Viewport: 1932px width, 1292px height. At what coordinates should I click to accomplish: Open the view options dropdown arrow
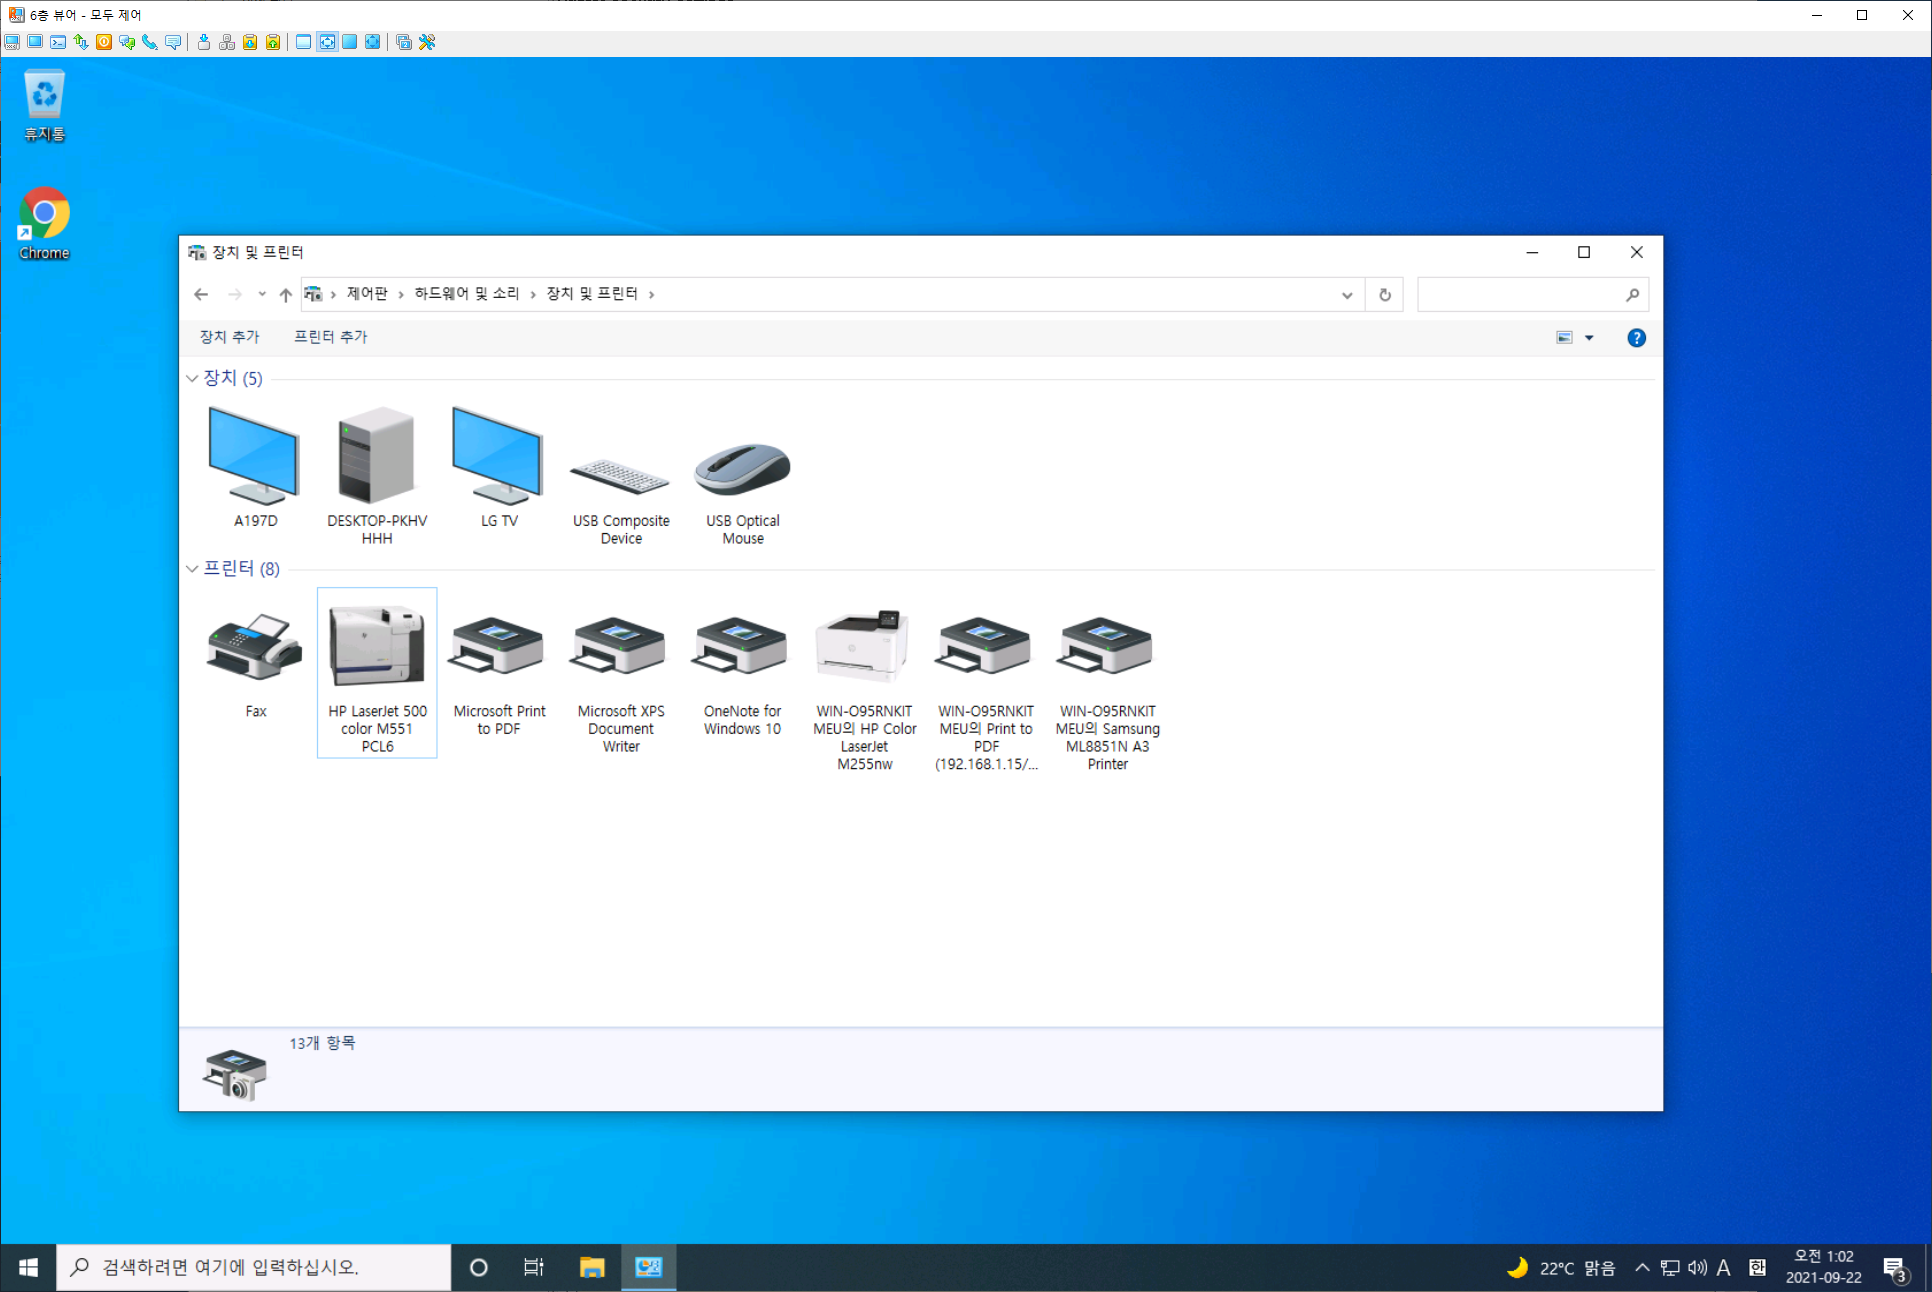pyautogui.click(x=1589, y=338)
